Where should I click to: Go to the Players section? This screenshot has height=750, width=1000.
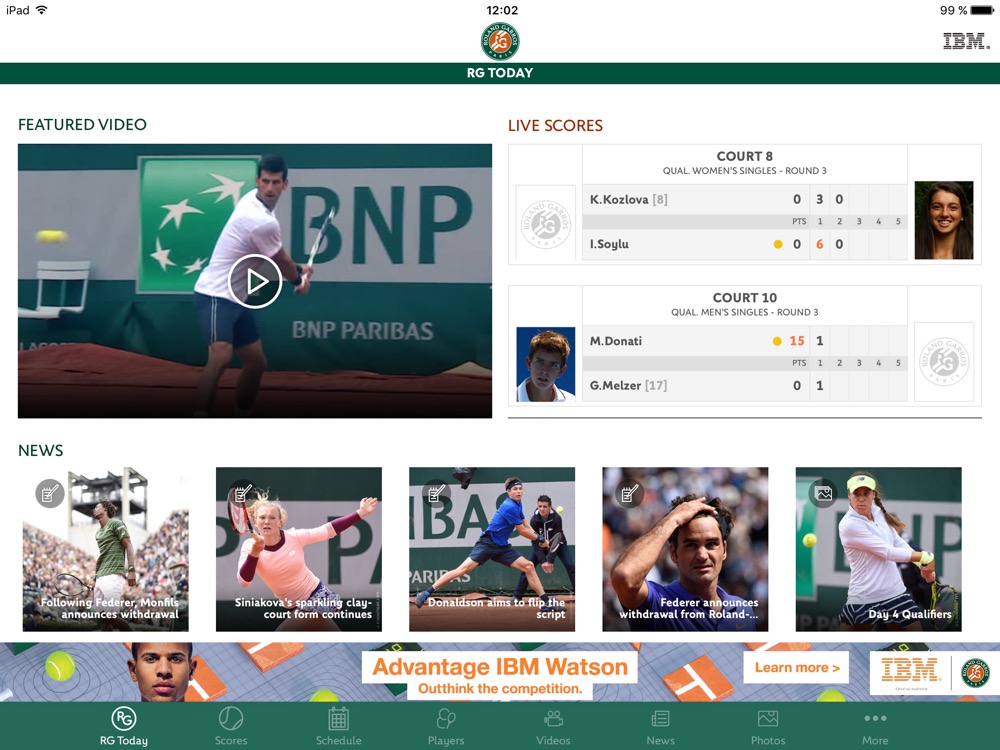446,719
